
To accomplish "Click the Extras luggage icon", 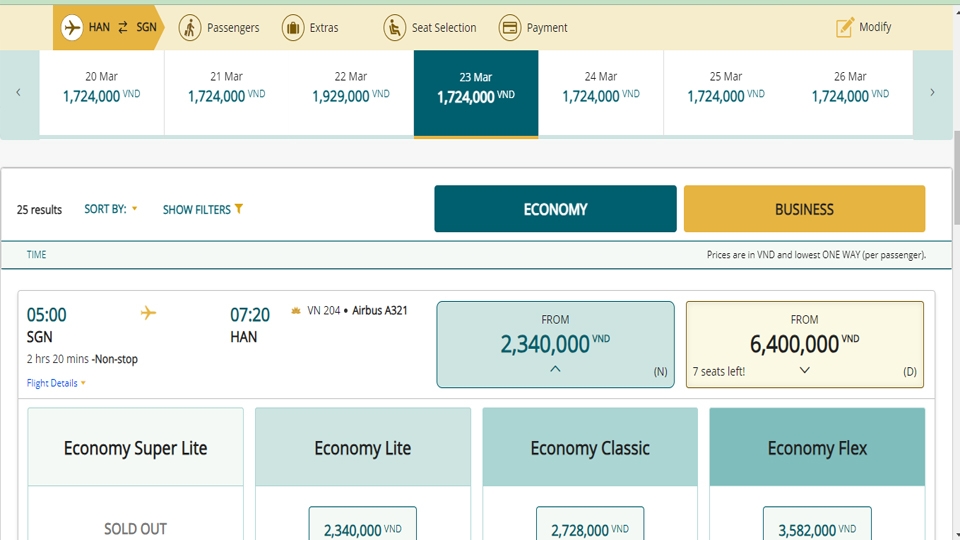I will click(x=293, y=27).
